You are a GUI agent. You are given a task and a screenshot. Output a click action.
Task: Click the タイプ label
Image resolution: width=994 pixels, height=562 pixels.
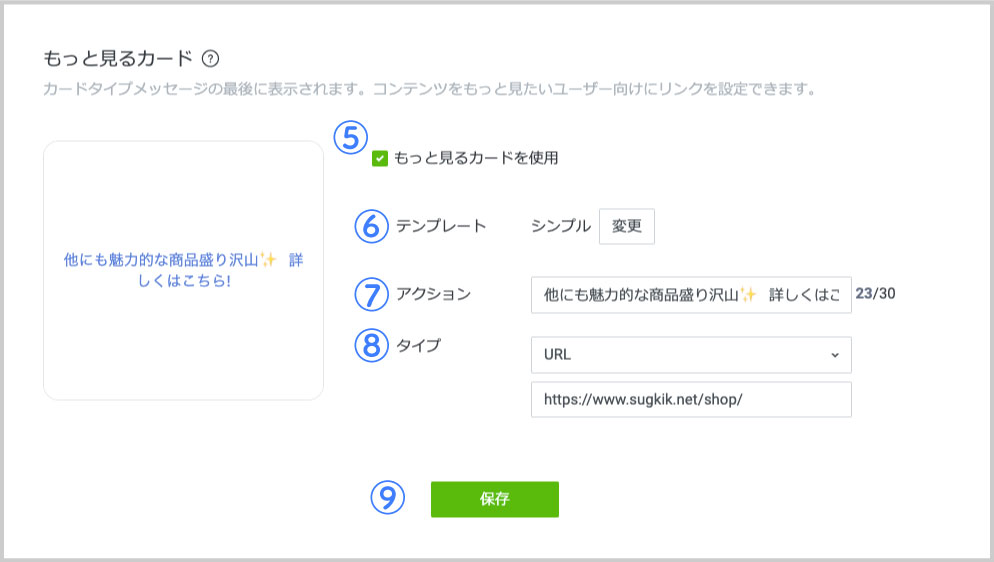418,346
